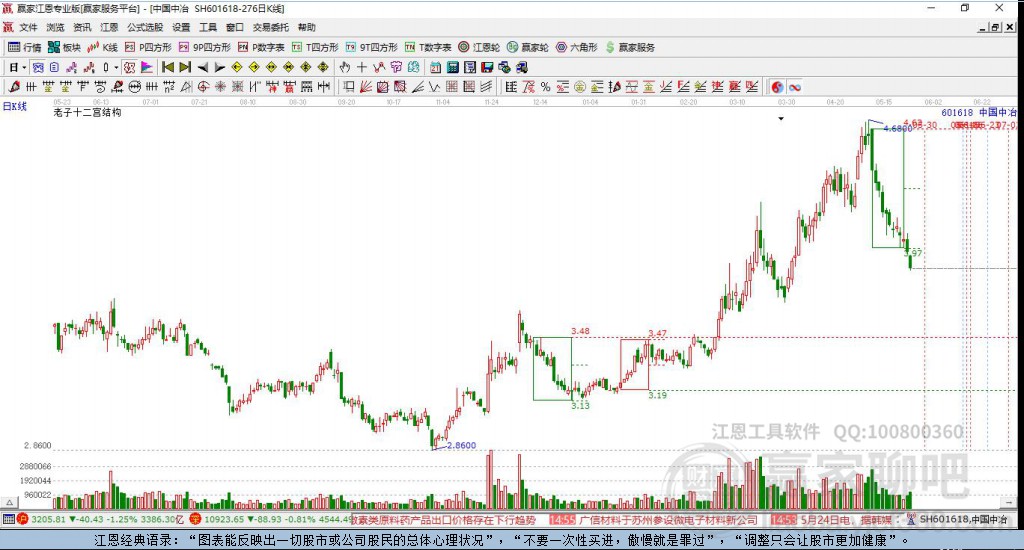The height and width of the screenshot is (550, 1024).
Task: Step chart left with black arrow
Action: point(202,67)
